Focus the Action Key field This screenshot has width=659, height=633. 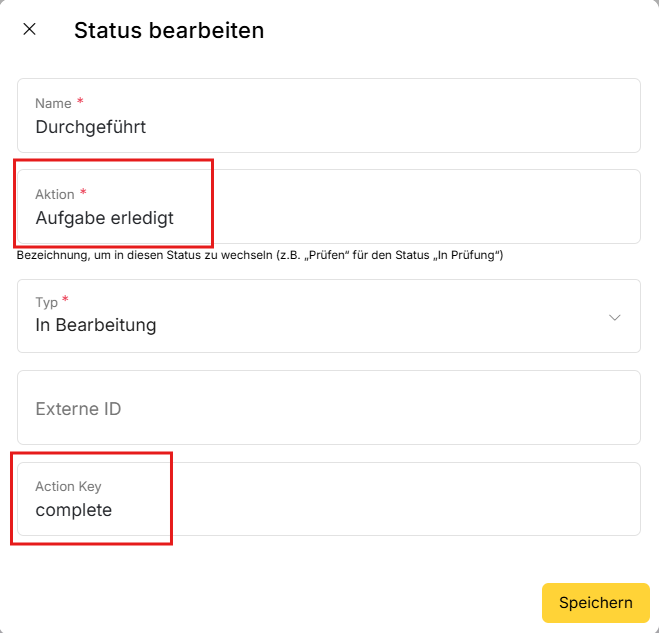pyautogui.click(x=400, y=499)
